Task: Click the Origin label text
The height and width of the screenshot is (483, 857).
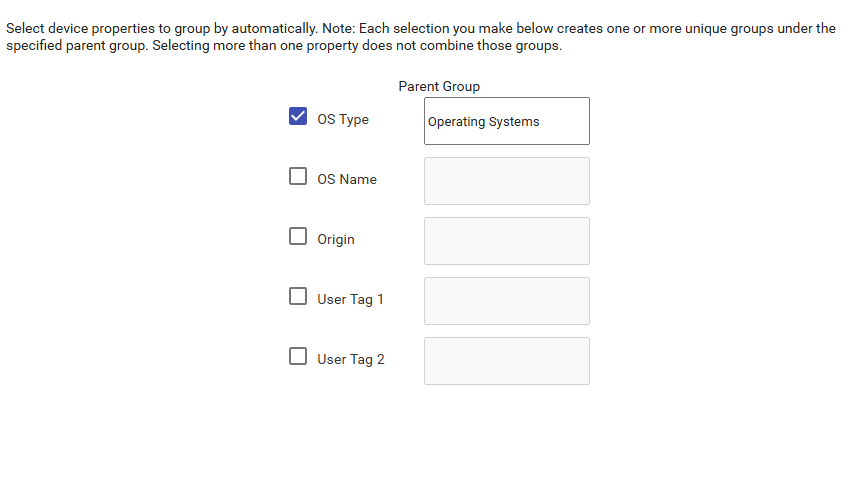Action: [x=336, y=240]
